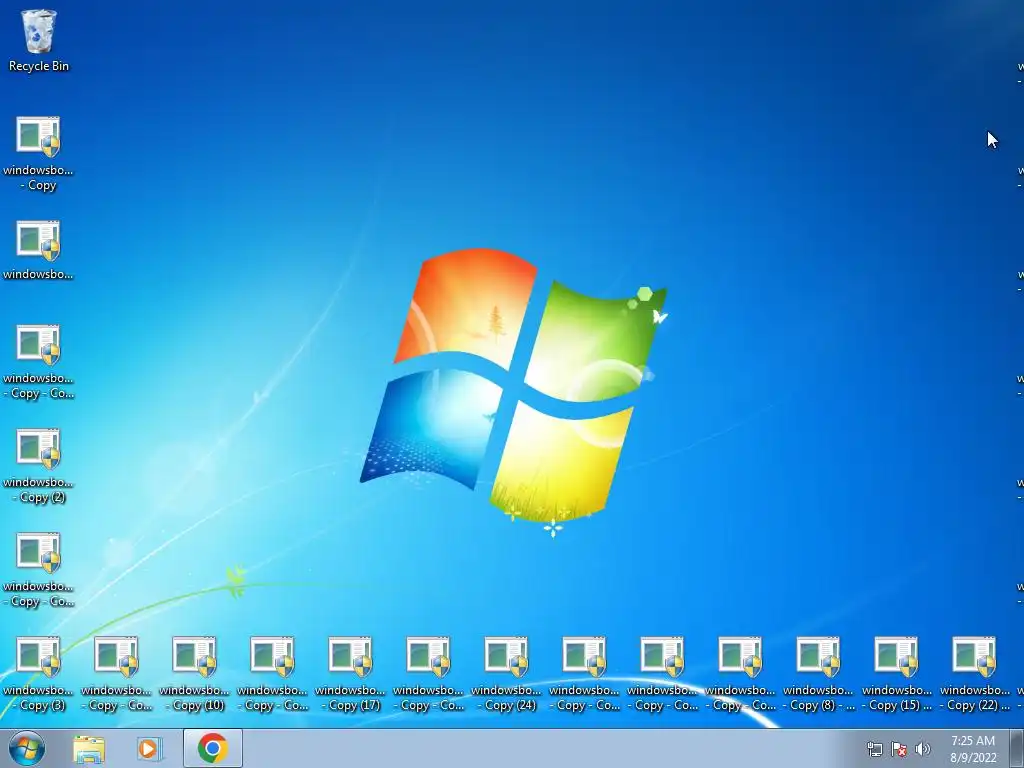Viewport: 1024px width, 768px height.
Task: Open the clock showing 7:25 AM
Action: [973, 749]
